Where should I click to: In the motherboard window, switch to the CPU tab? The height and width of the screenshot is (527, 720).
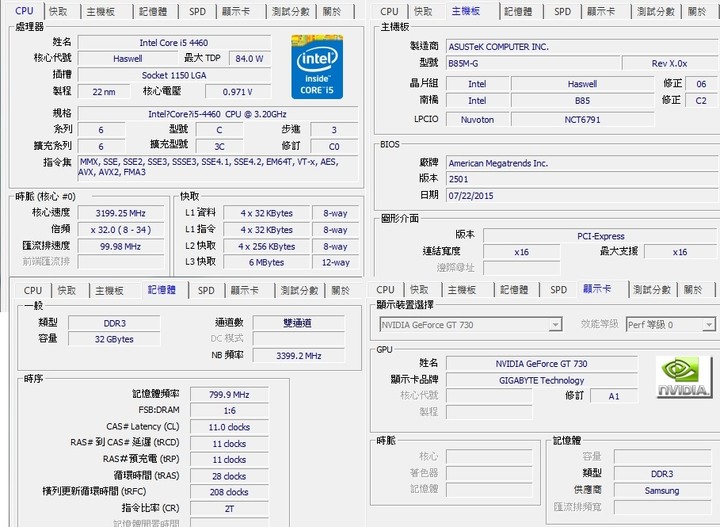(x=389, y=11)
